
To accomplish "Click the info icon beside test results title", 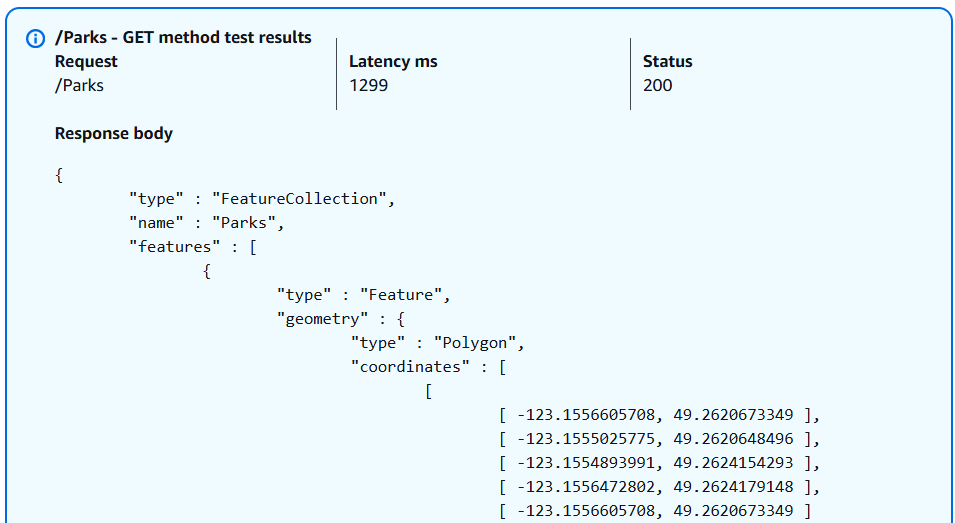I will click(35, 38).
